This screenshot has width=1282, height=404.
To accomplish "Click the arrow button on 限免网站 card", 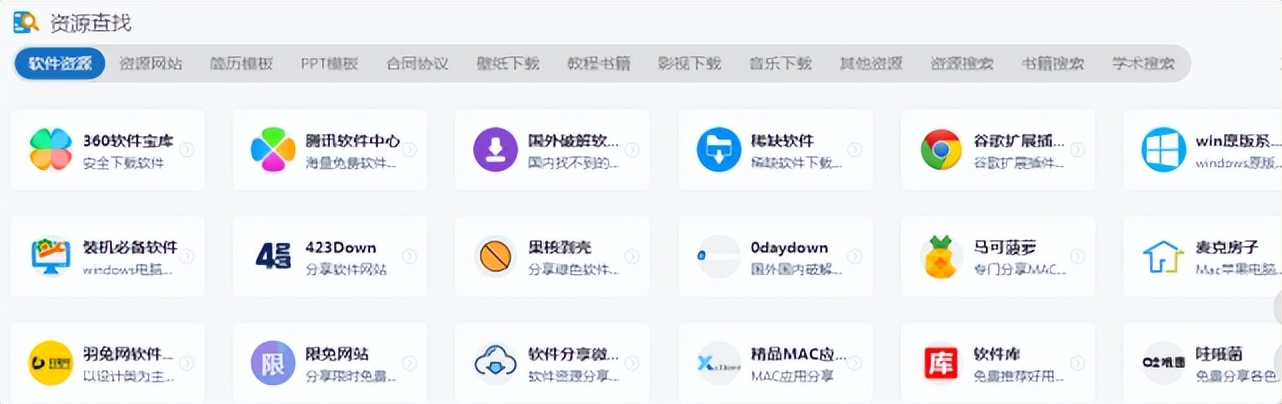I will coord(408,363).
